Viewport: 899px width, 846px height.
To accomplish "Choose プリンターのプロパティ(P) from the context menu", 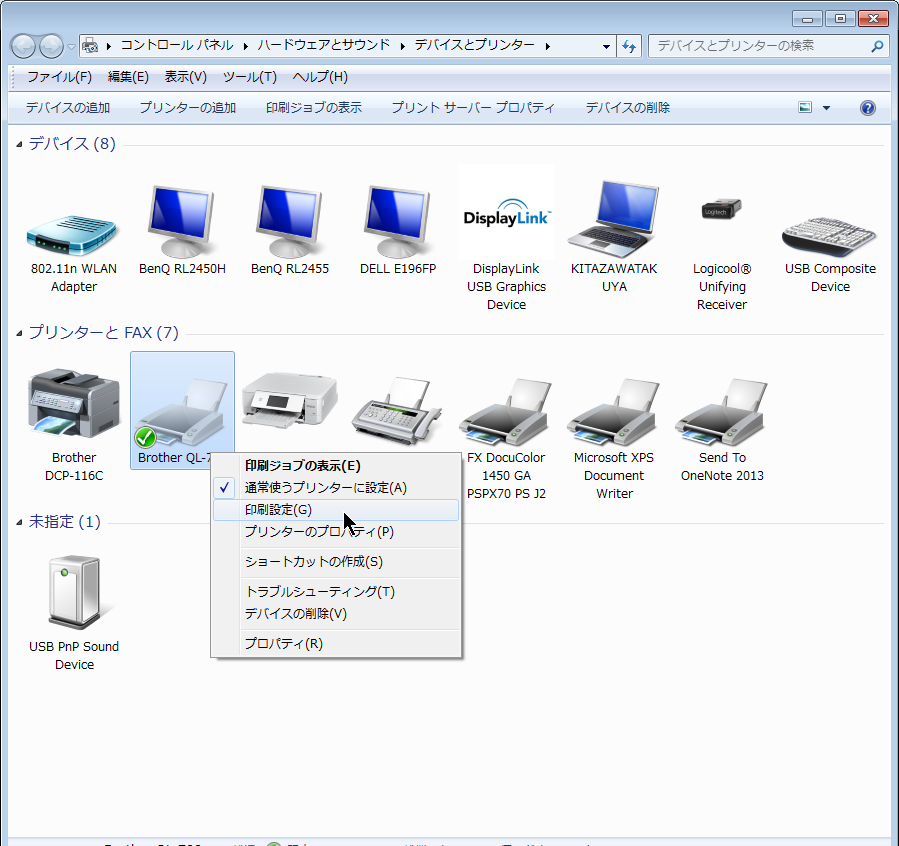I will [x=336, y=531].
